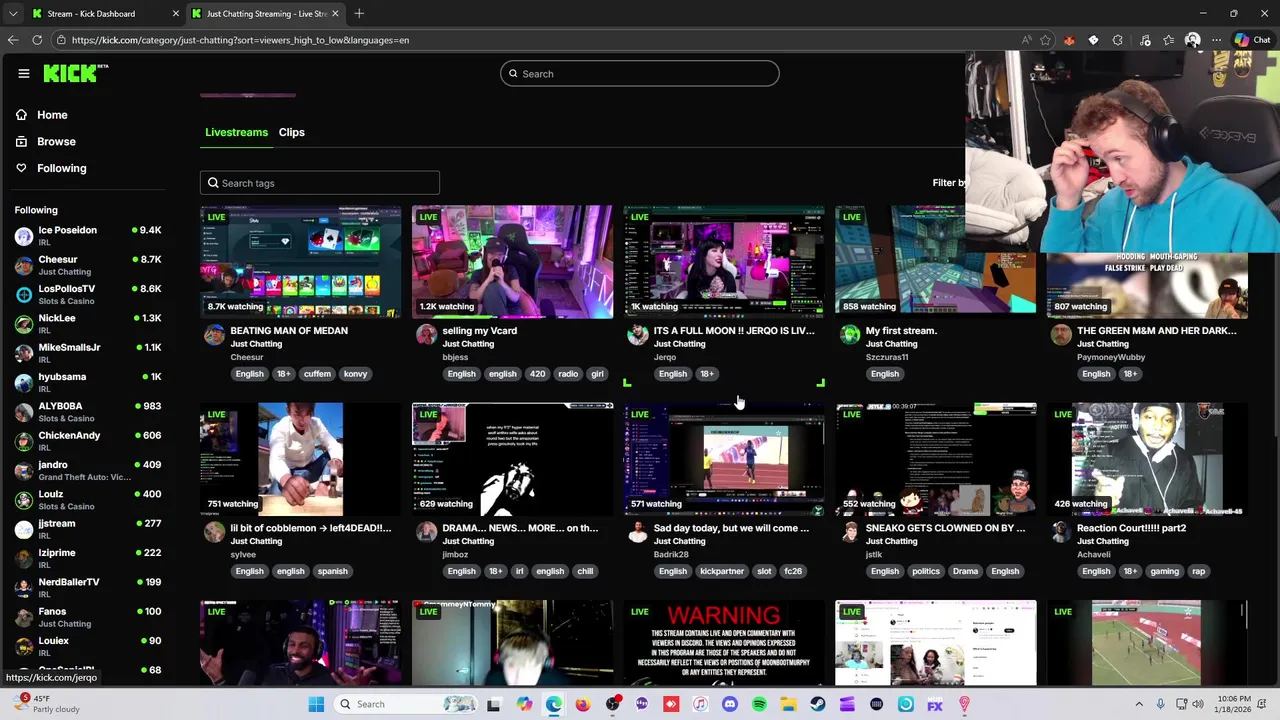Select LosPollosTV in the Following list
Viewport: 1280px width, 720px height.
click(x=88, y=294)
